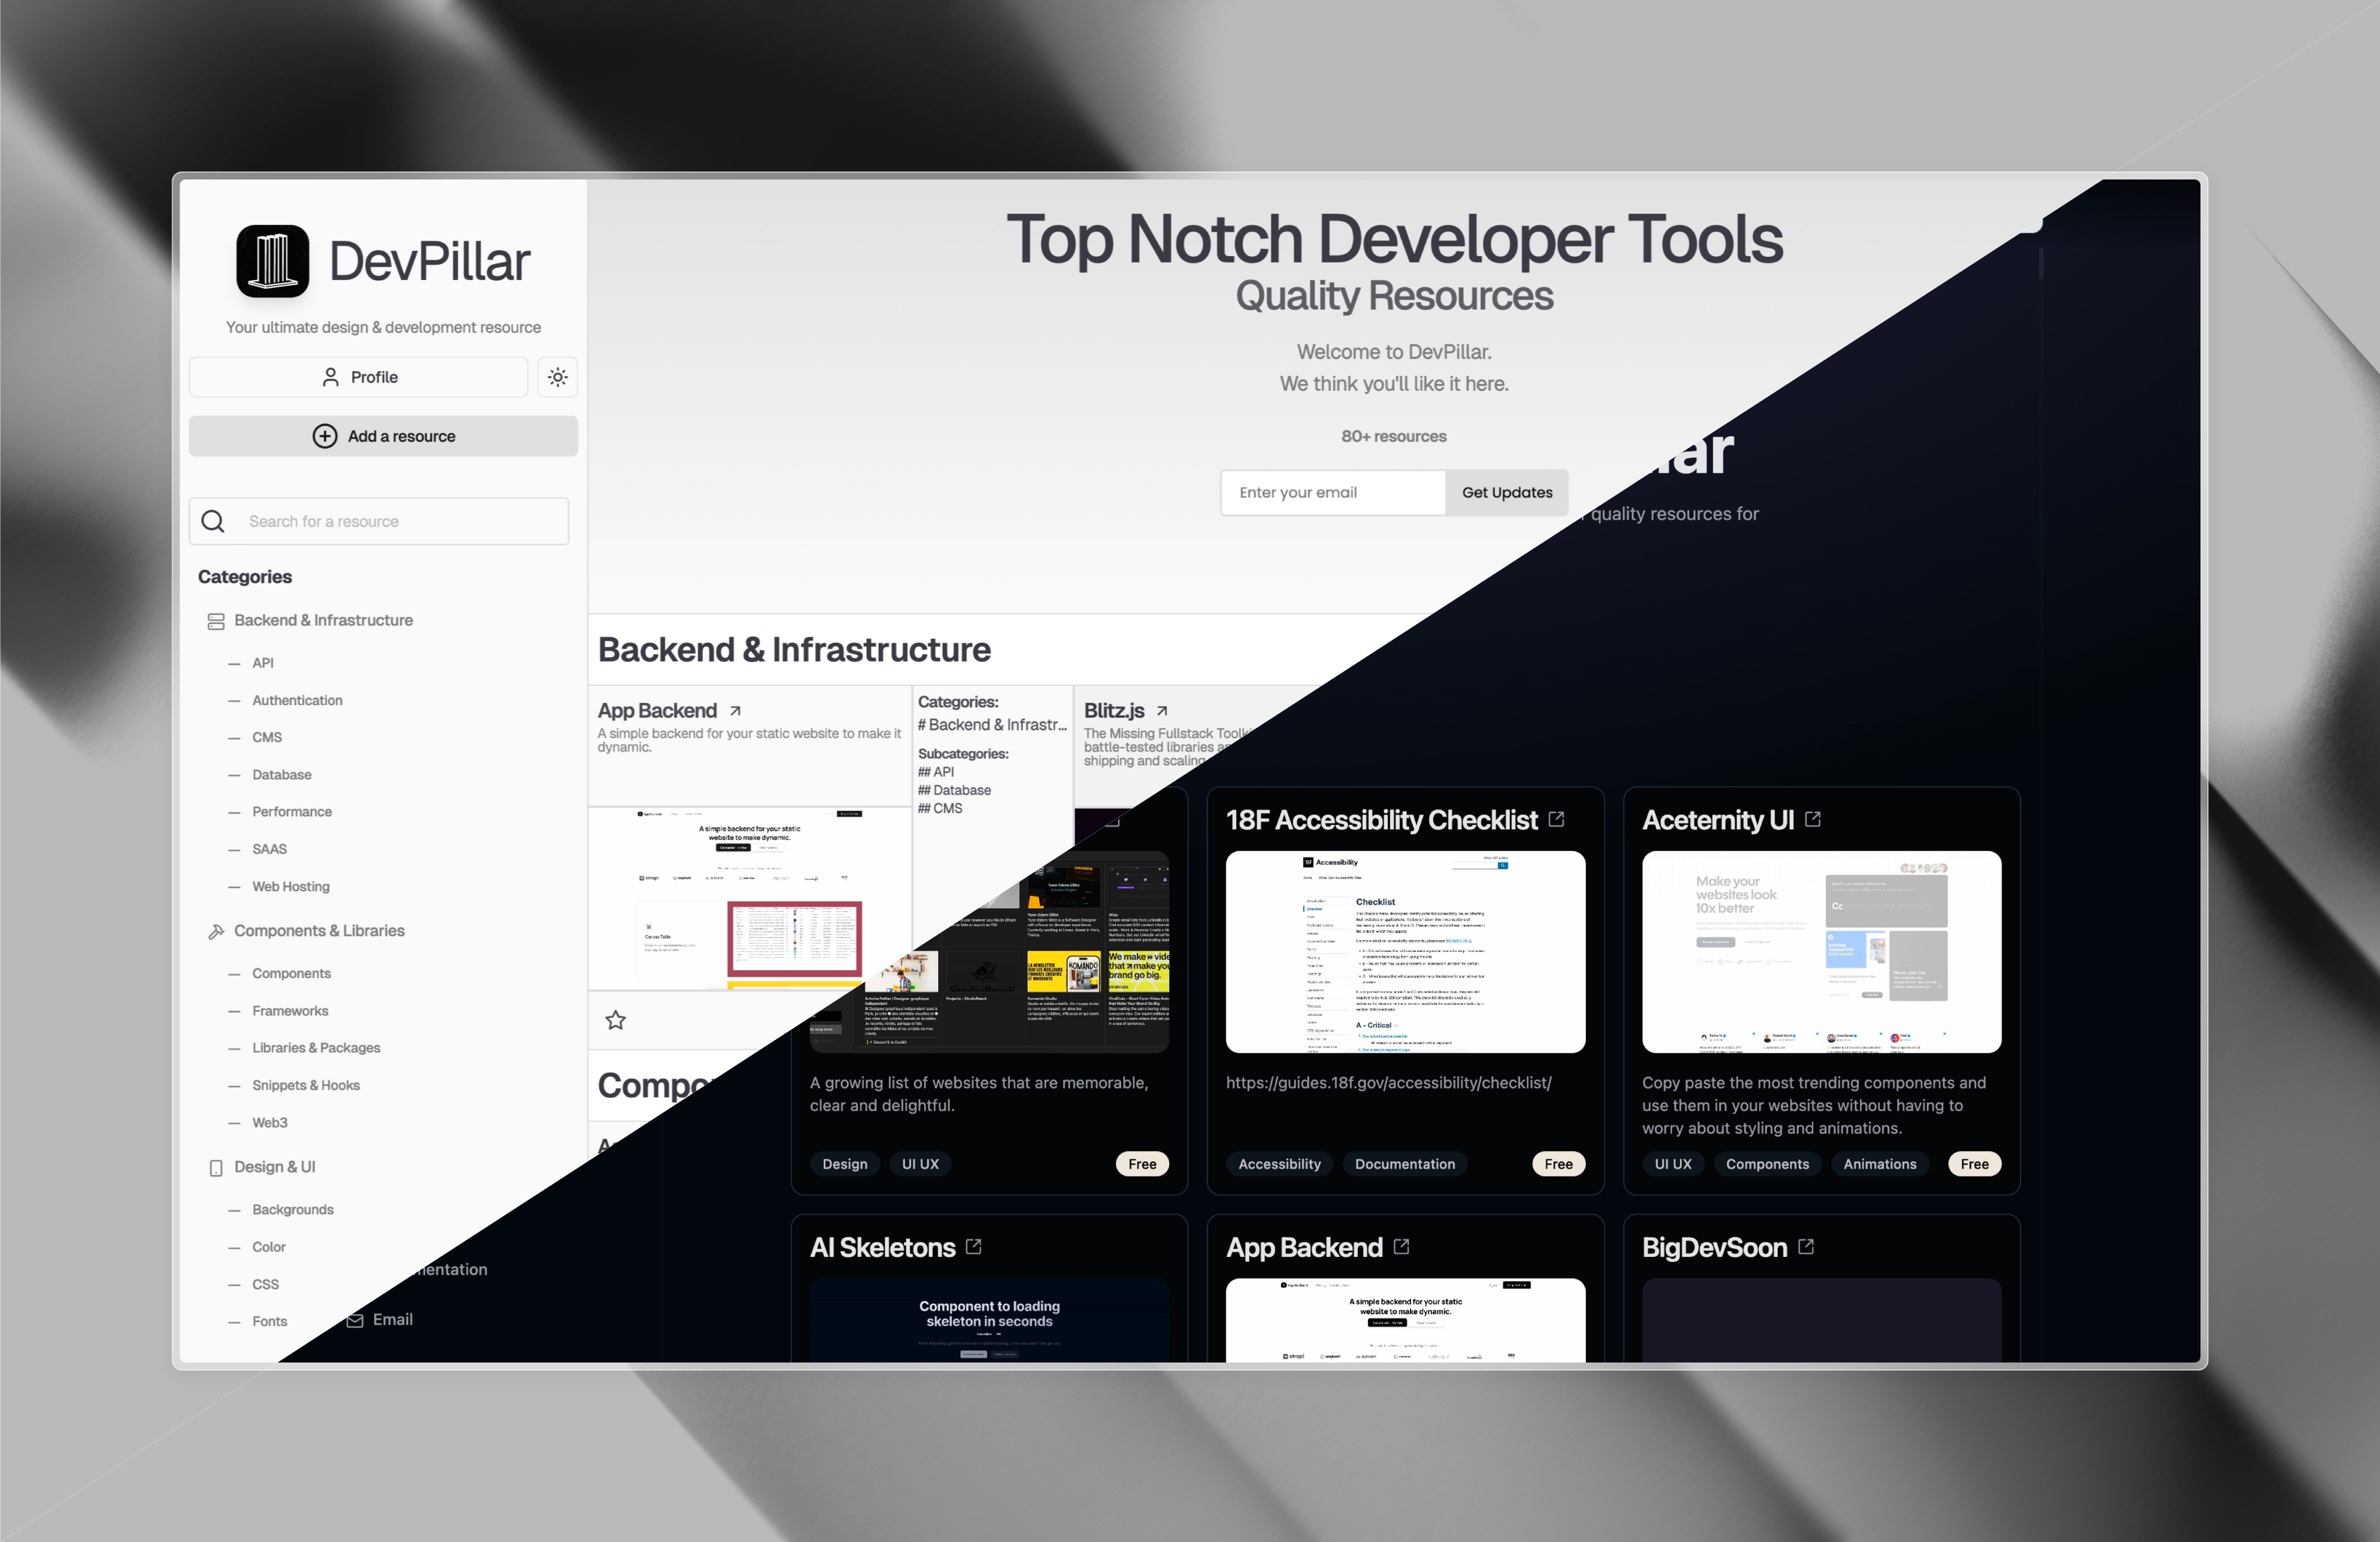Click the plus circle icon on Add a resource
The image size is (2380, 1542).
325,436
